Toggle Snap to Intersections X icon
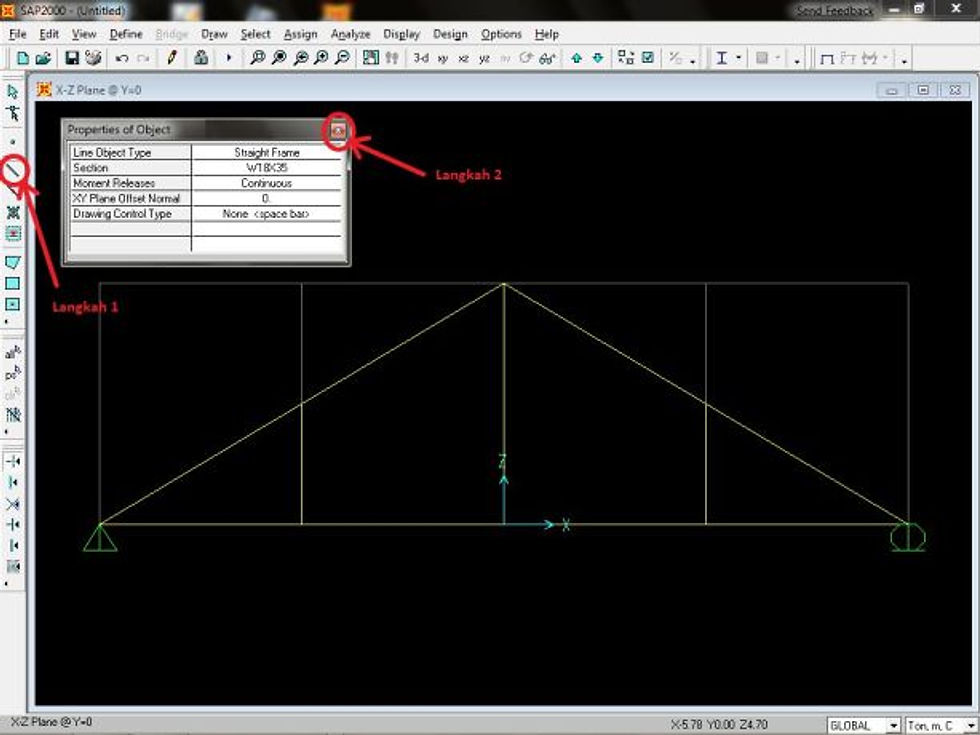Viewport: 980px width, 735px height. click(x=12, y=504)
